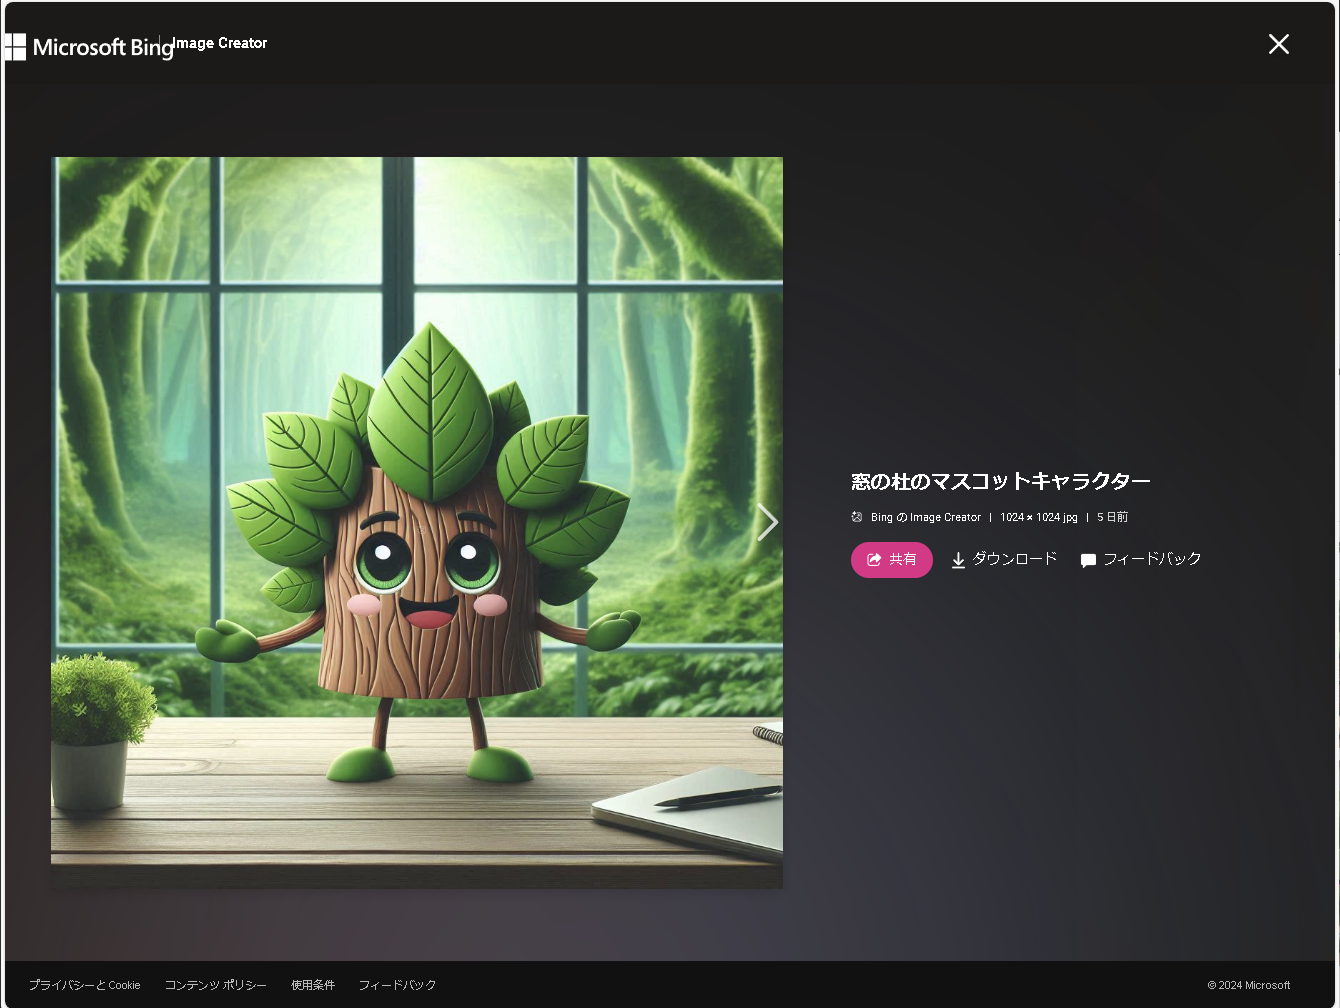This screenshot has height=1008, width=1340.
Task: Open the プライバシーと Cookie footer link
Action: pos(85,985)
